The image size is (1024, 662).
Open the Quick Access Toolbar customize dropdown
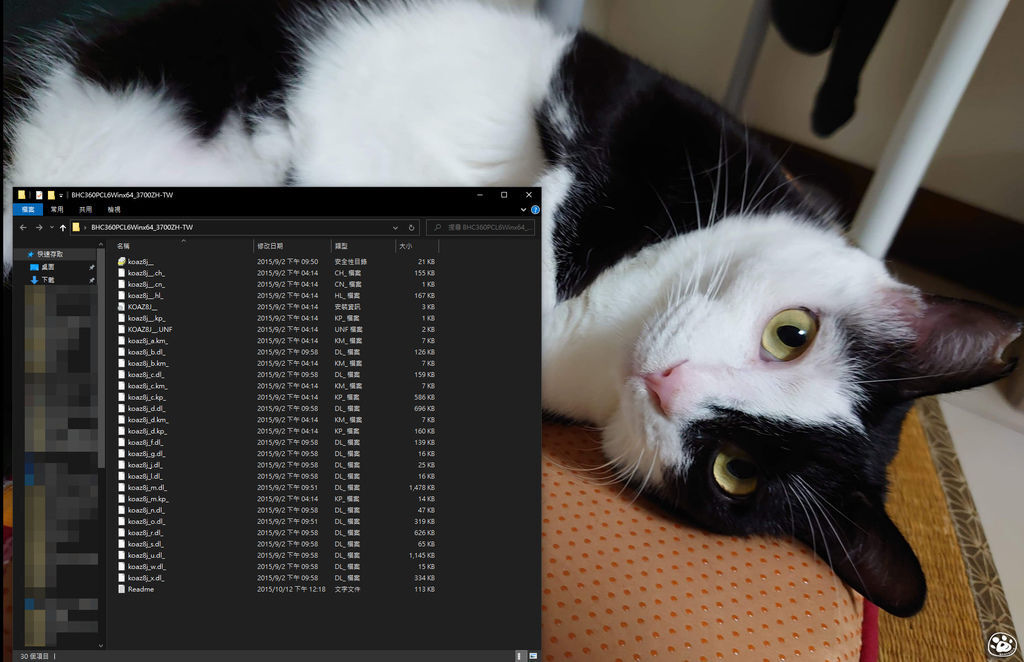pyautogui.click(x=61, y=195)
